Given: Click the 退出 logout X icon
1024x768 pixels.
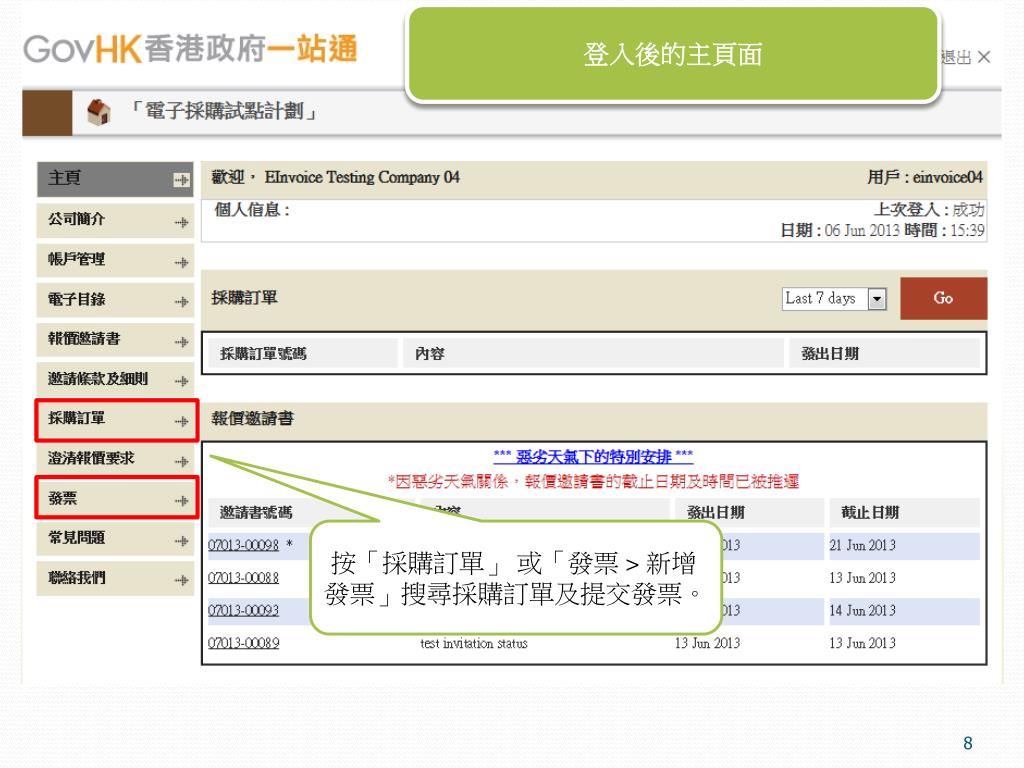Looking at the screenshot, I should click(984, 57).
